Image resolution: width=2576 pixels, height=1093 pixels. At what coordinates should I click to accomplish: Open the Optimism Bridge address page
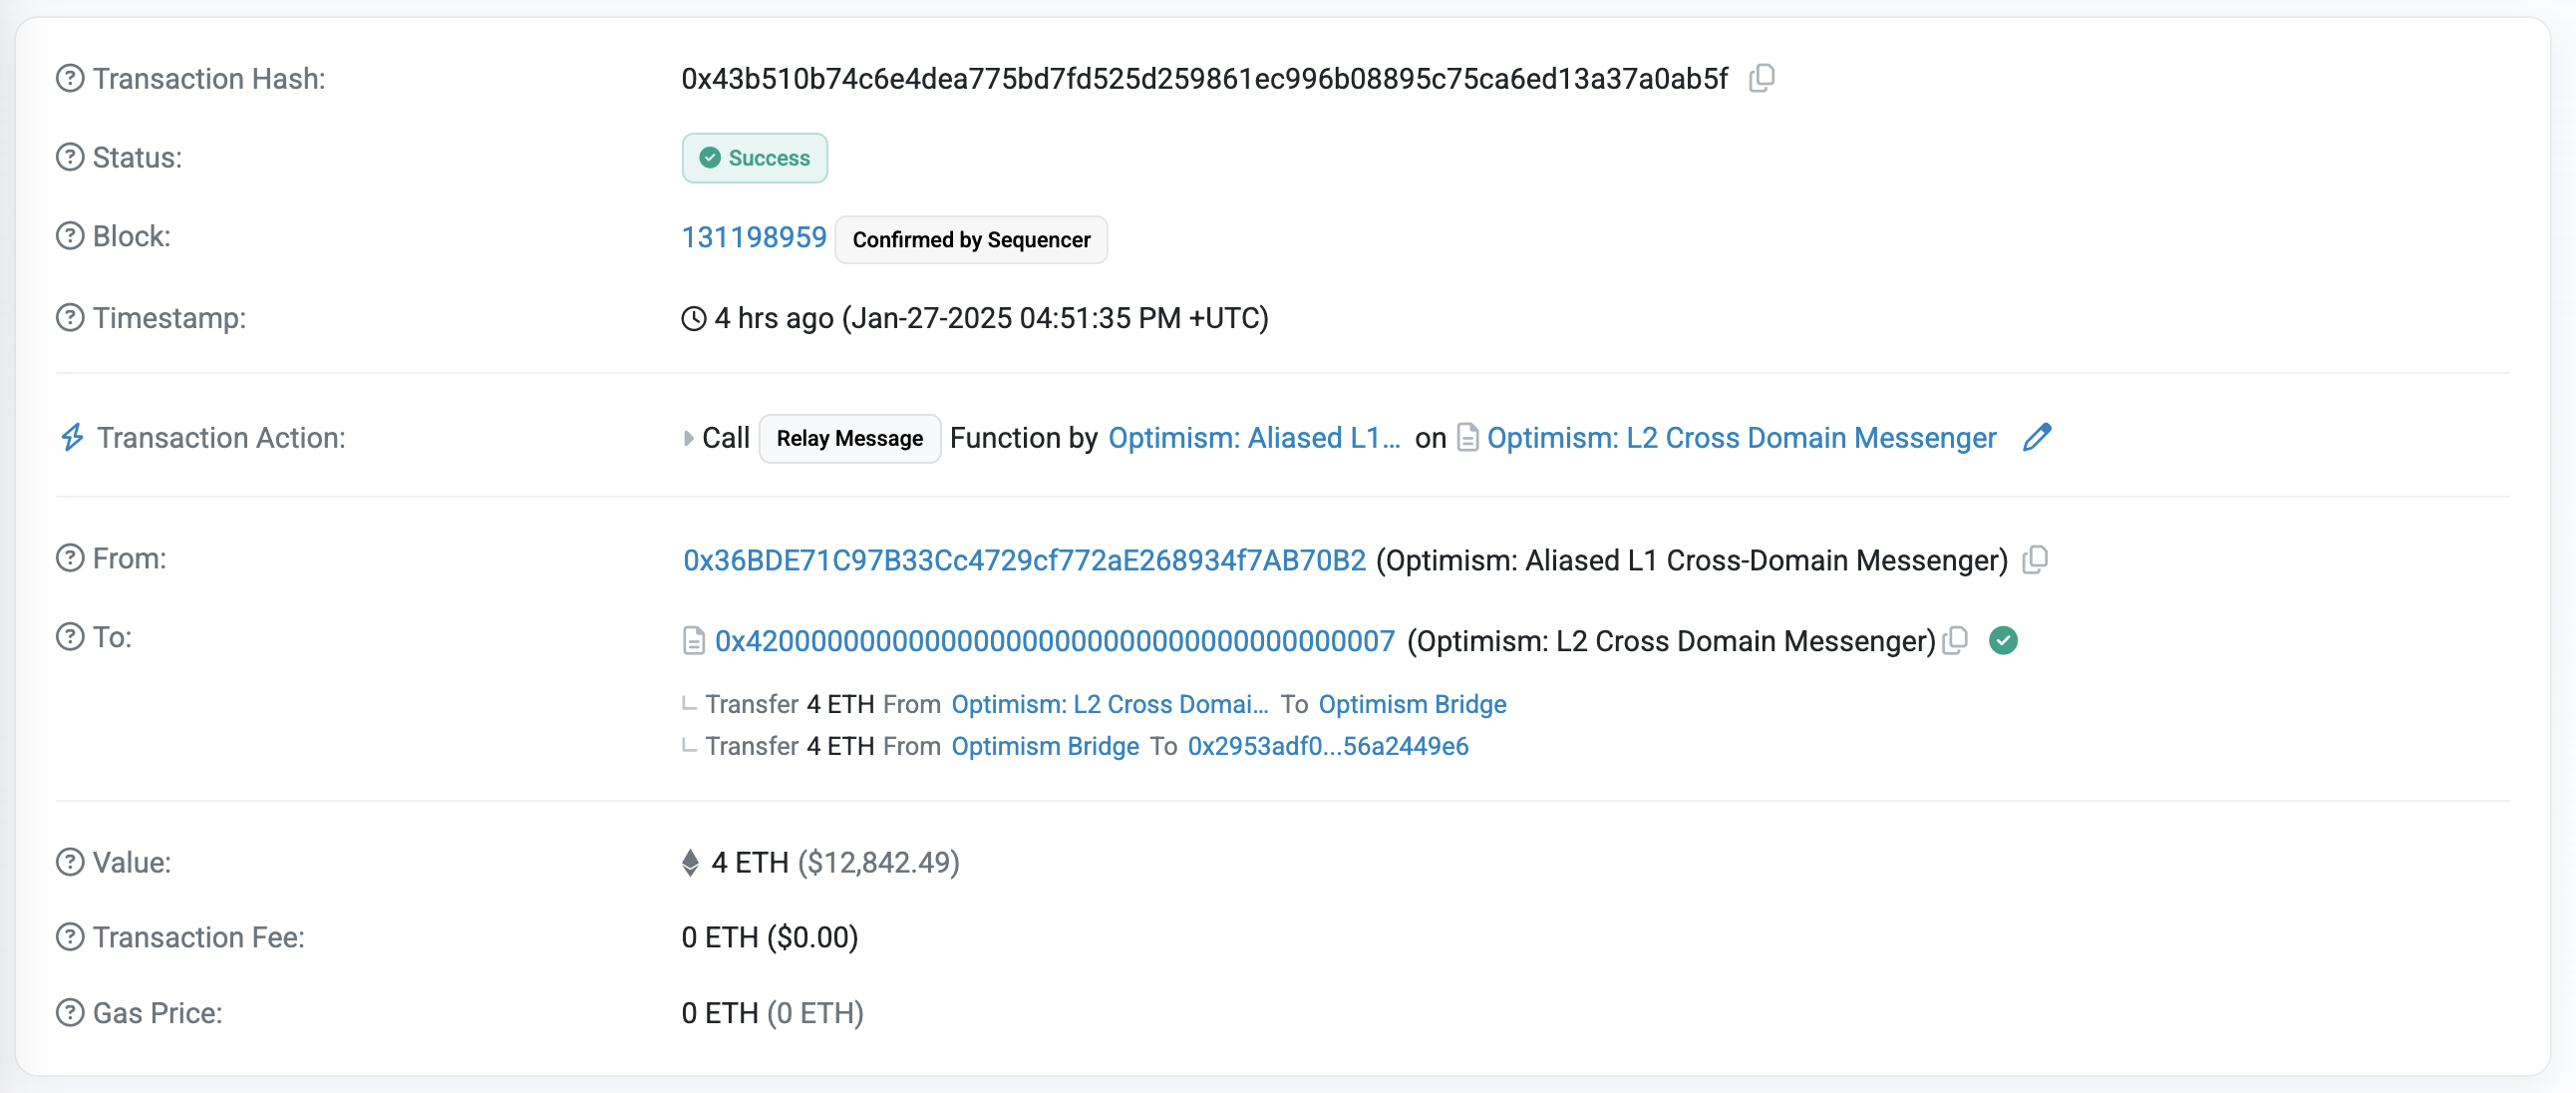pos(1412,704)
